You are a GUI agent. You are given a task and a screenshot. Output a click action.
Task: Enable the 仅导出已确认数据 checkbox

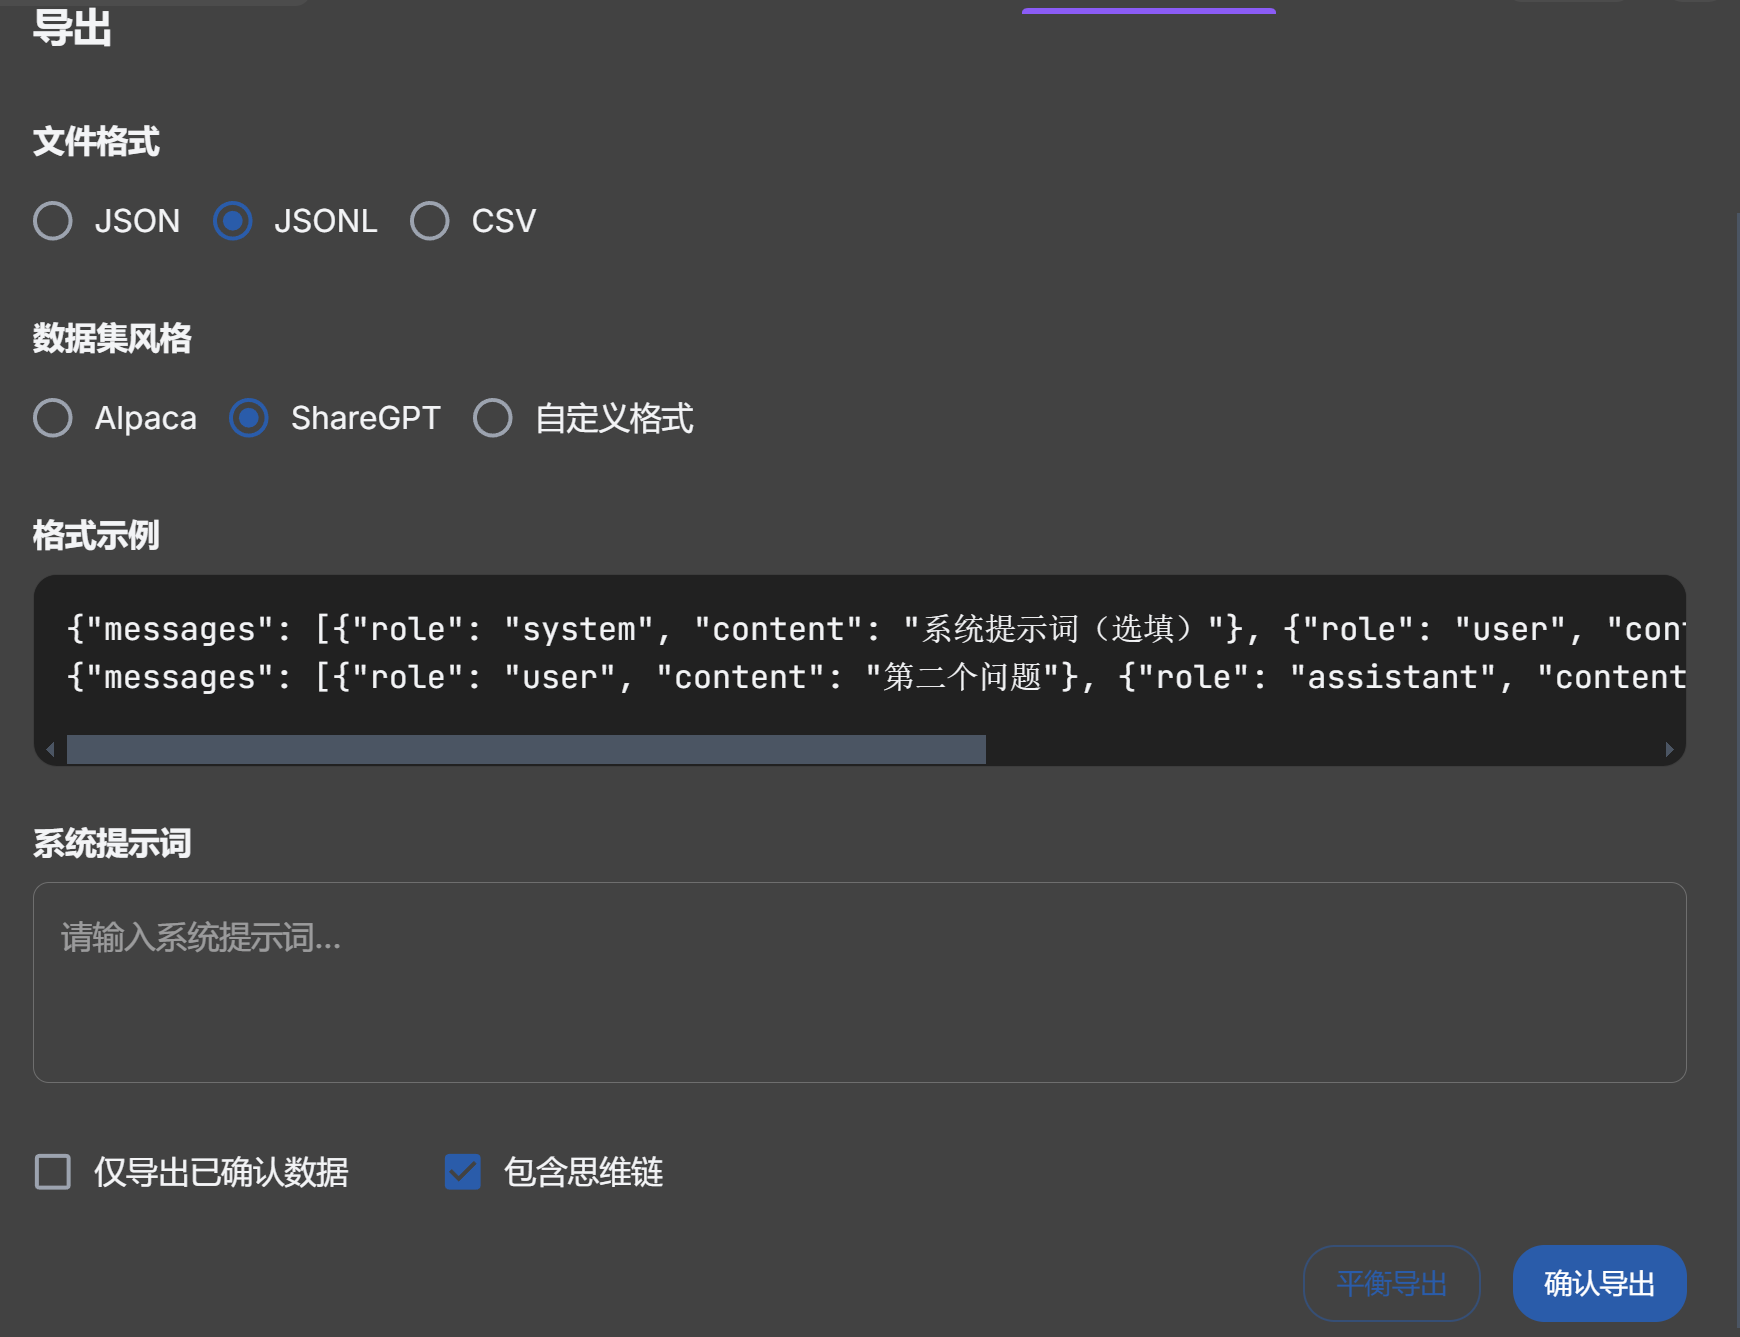(x=53, y=1172)
